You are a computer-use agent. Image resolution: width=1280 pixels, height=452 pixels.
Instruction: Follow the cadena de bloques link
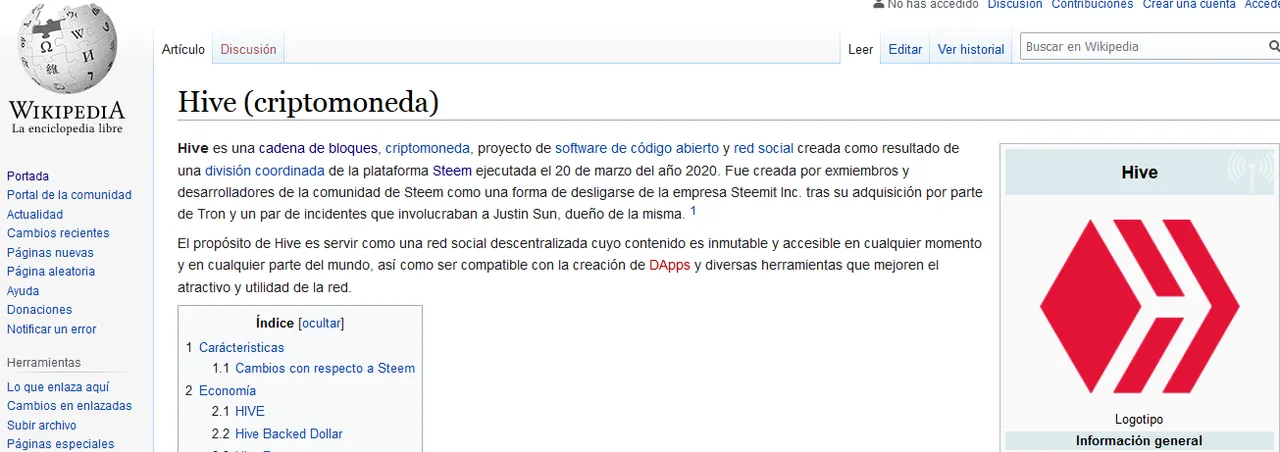click(318, 148)
